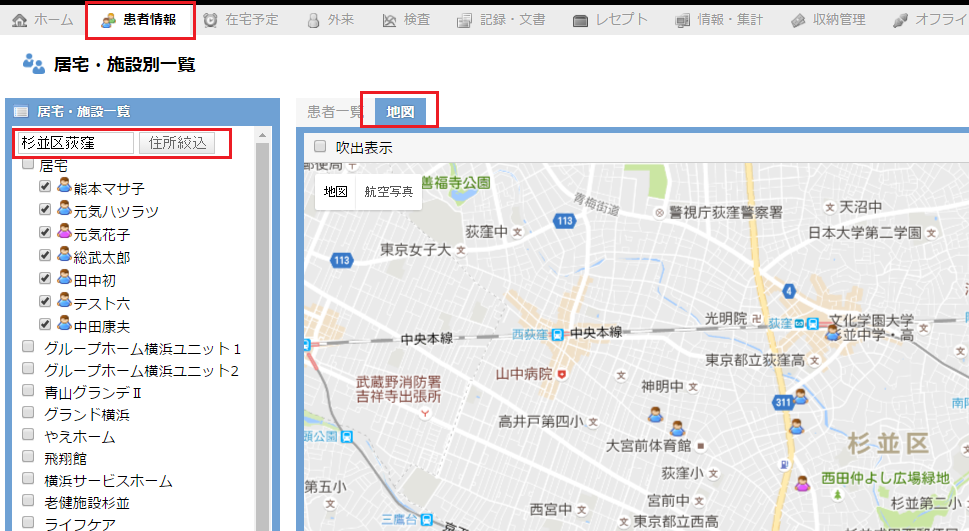
Task: Open the 記録・文書 tab
Action: [501, 20]
